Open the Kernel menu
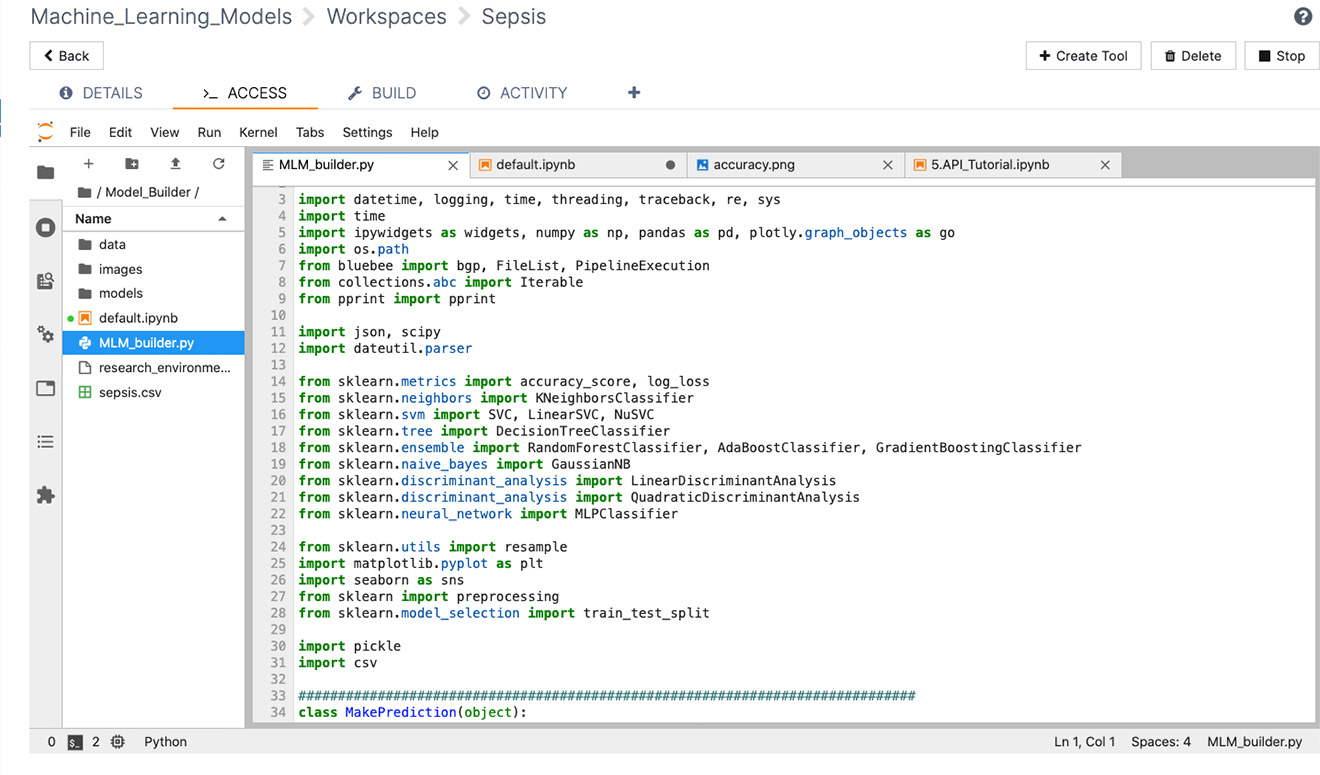This screenshot has width=1320, height=775. point(258,132)
